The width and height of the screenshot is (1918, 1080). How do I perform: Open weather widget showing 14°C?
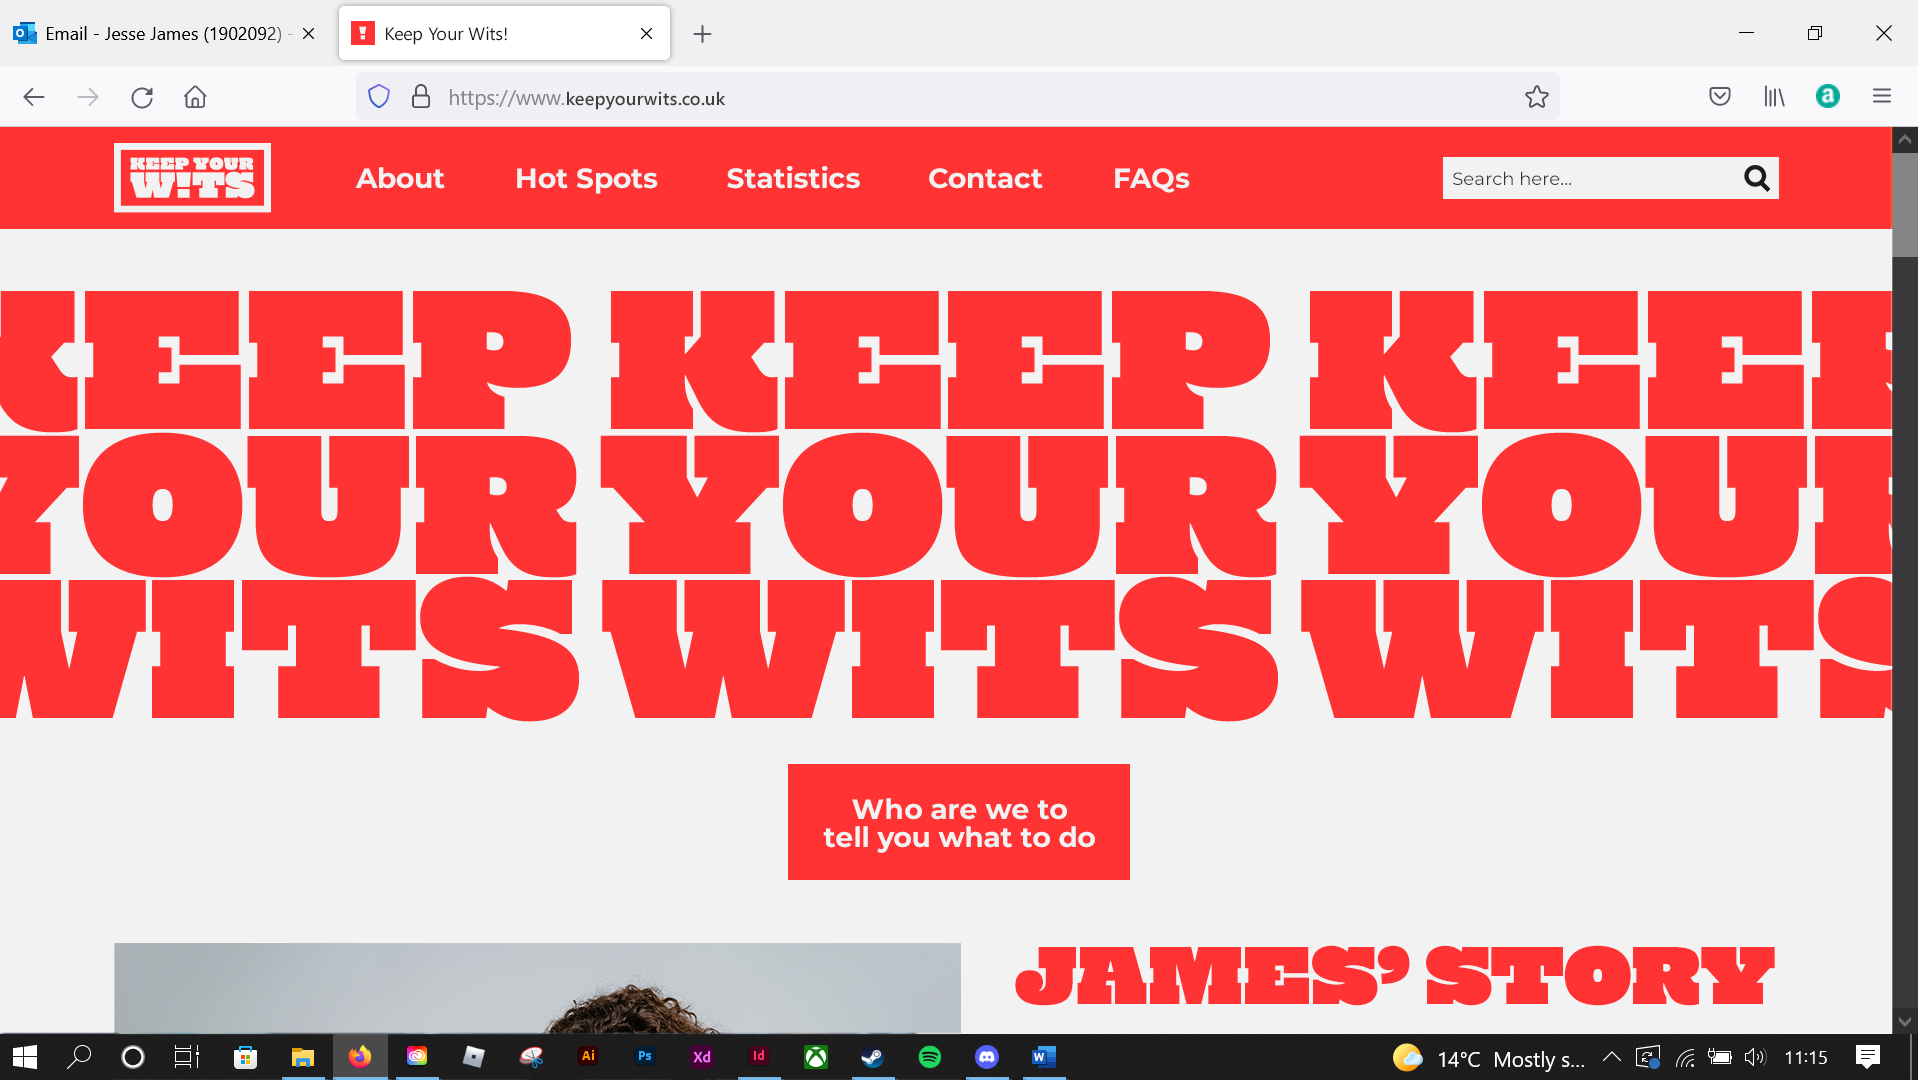(1489, 1058)
